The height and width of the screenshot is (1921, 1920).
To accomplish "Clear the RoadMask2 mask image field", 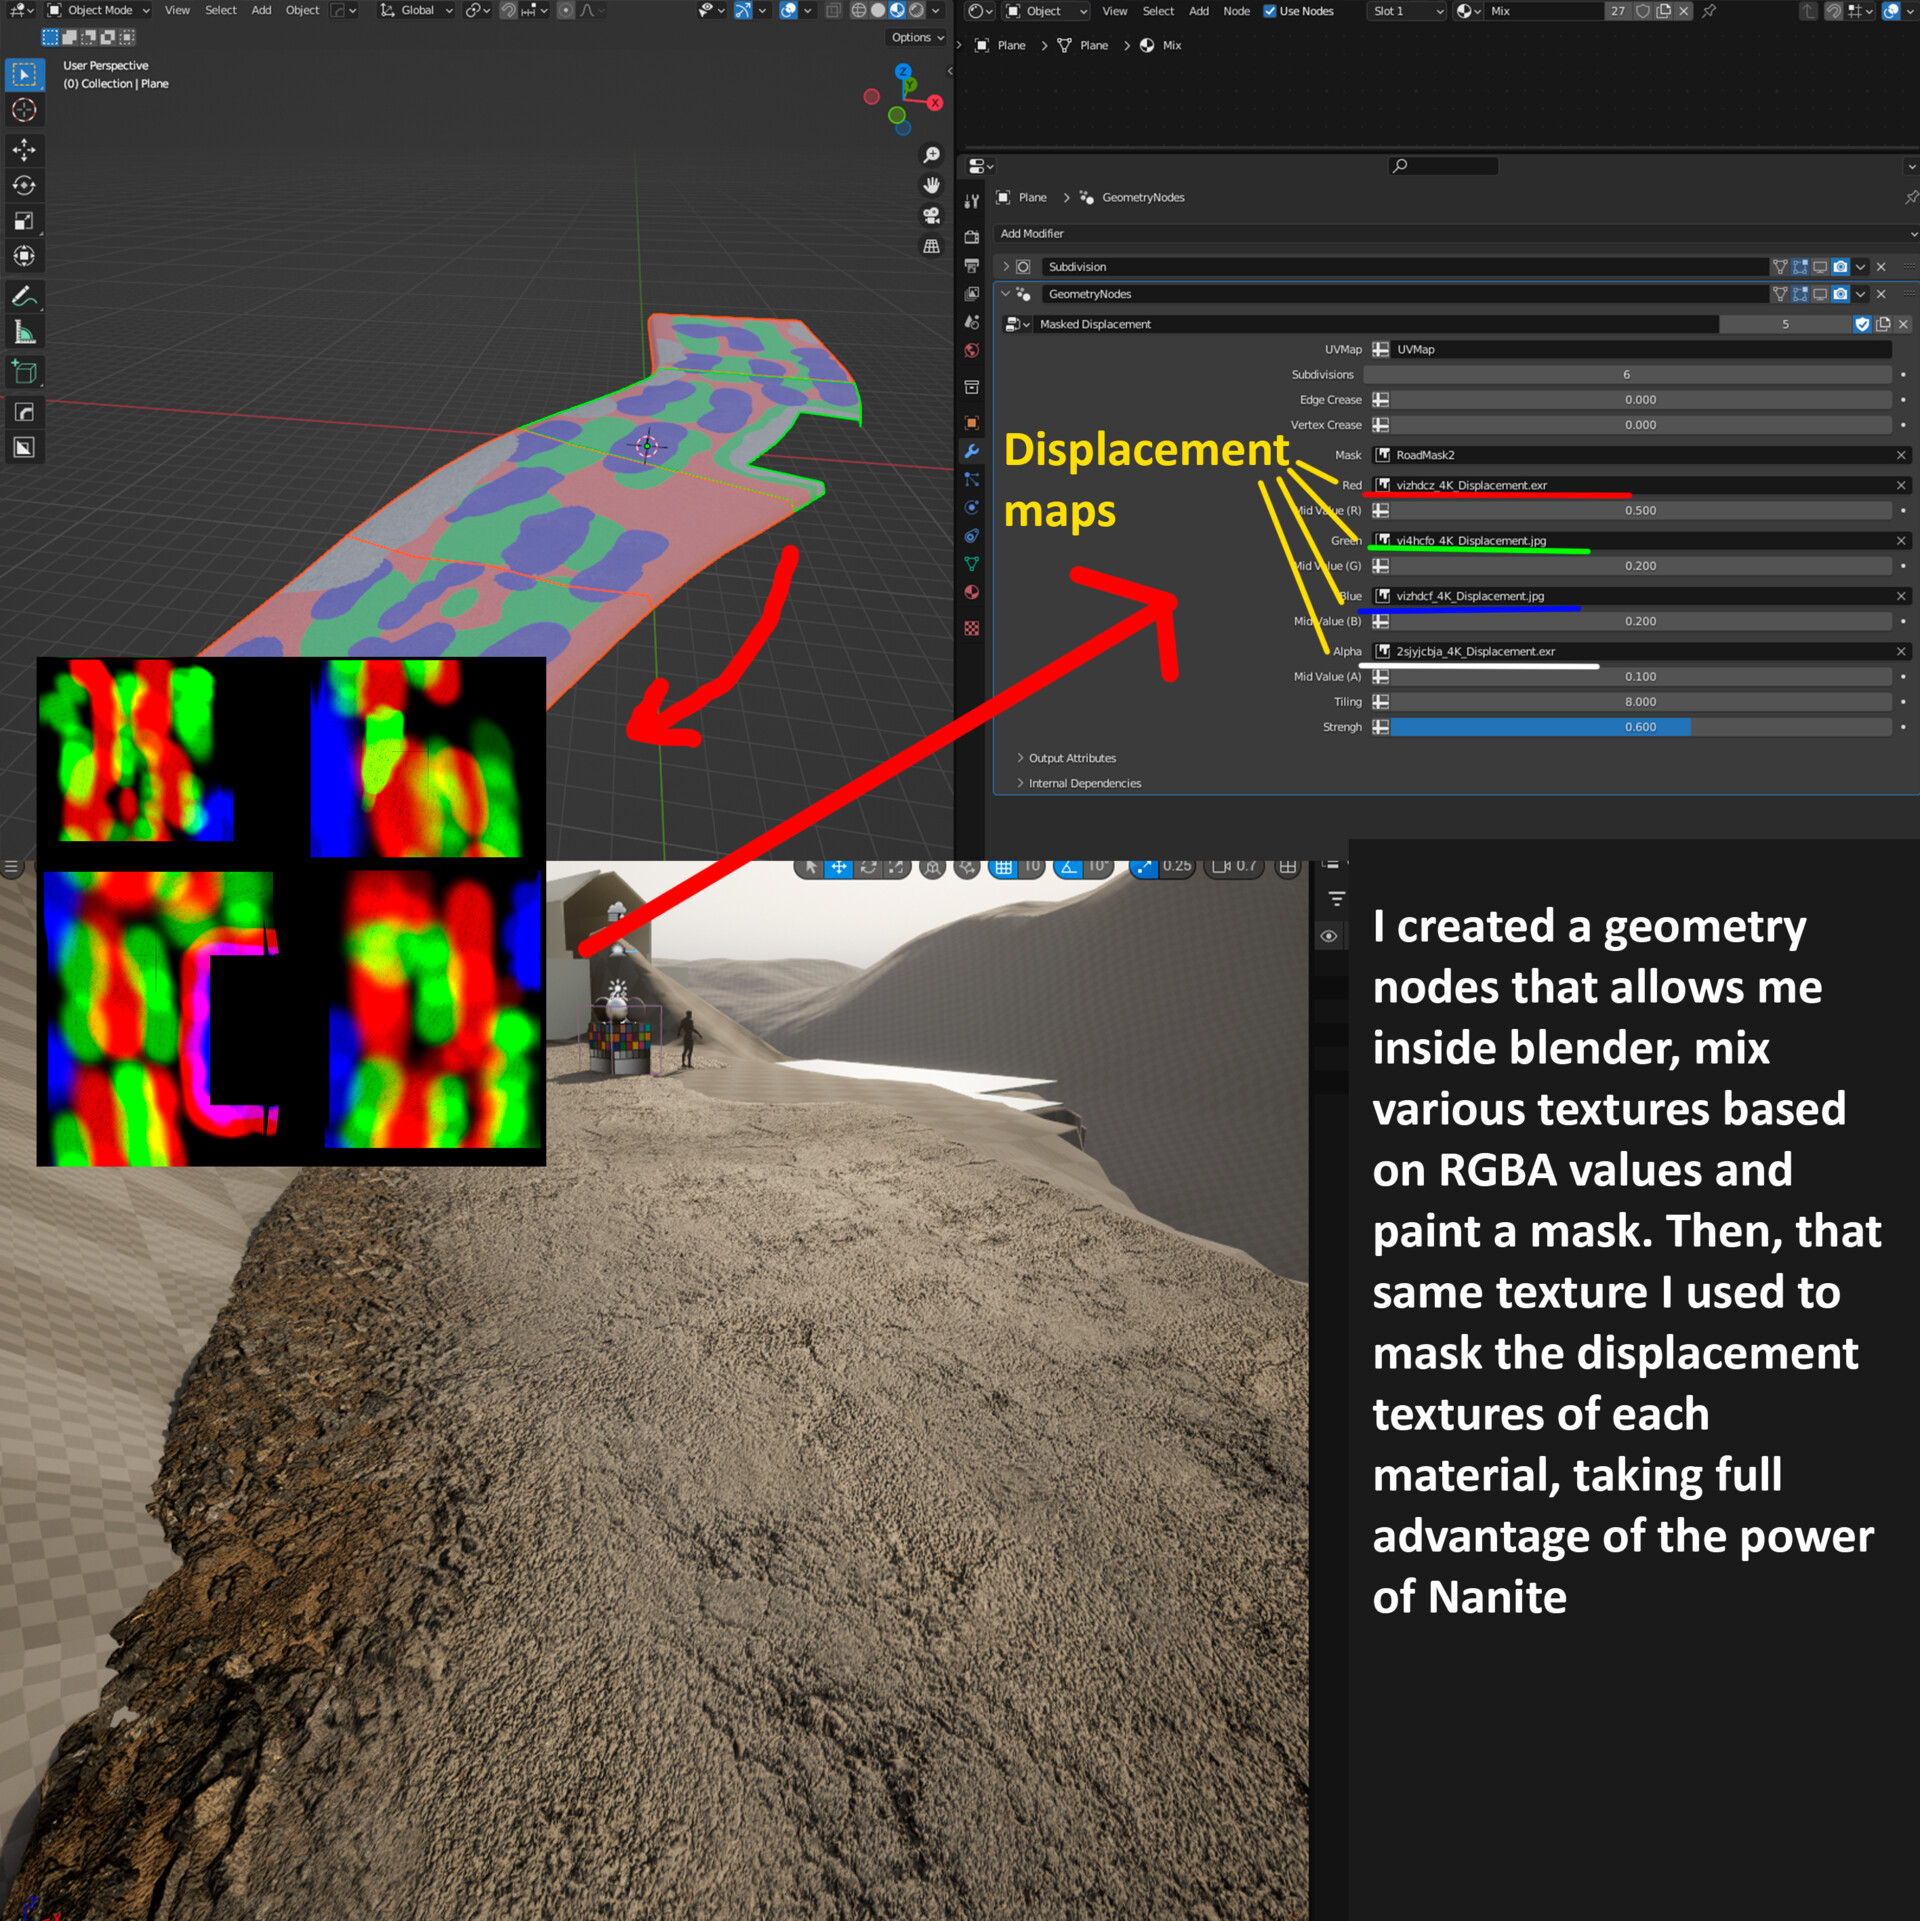I will tap(1900, 455).
